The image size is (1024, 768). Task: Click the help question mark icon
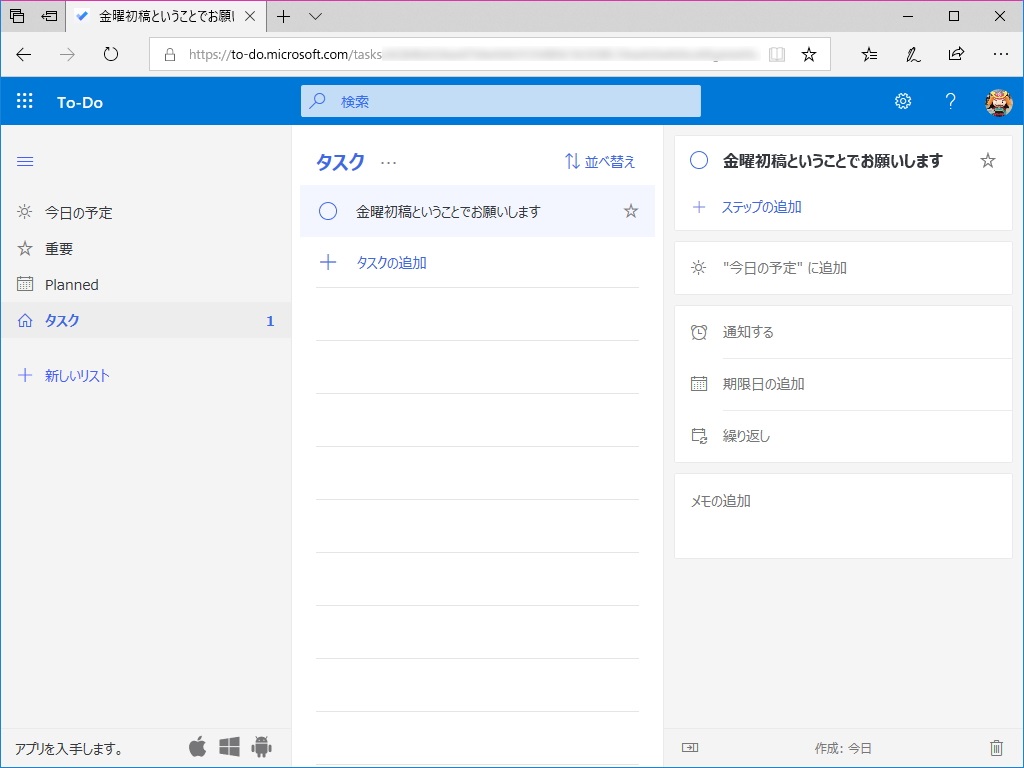[950, 101]
